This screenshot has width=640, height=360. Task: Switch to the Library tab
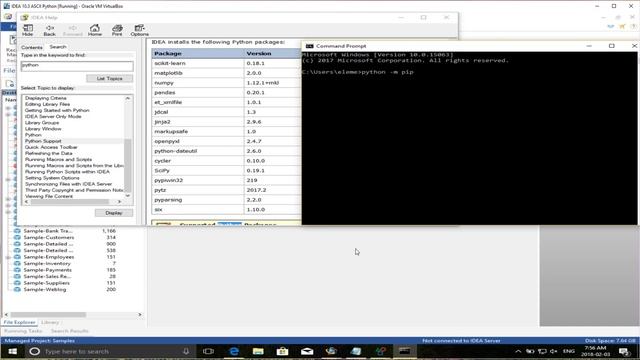coord(50,322)
